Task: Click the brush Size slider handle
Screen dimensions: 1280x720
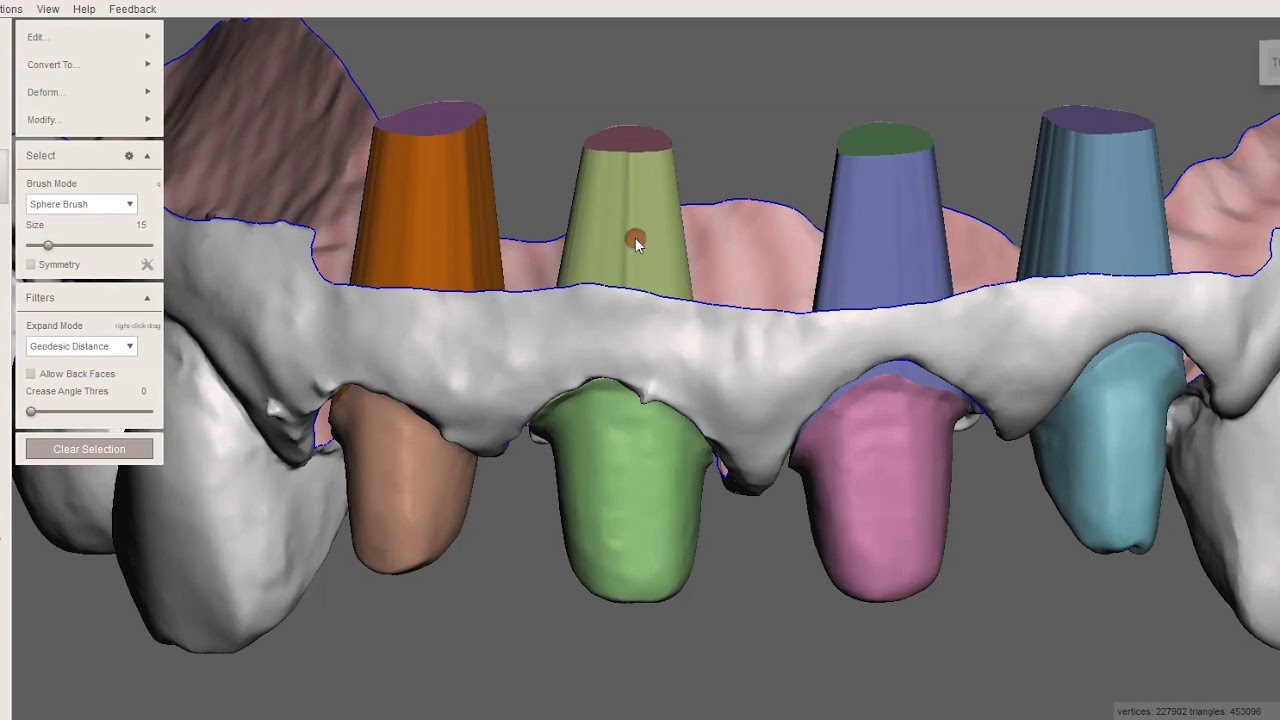Action: tap(47, 245)
